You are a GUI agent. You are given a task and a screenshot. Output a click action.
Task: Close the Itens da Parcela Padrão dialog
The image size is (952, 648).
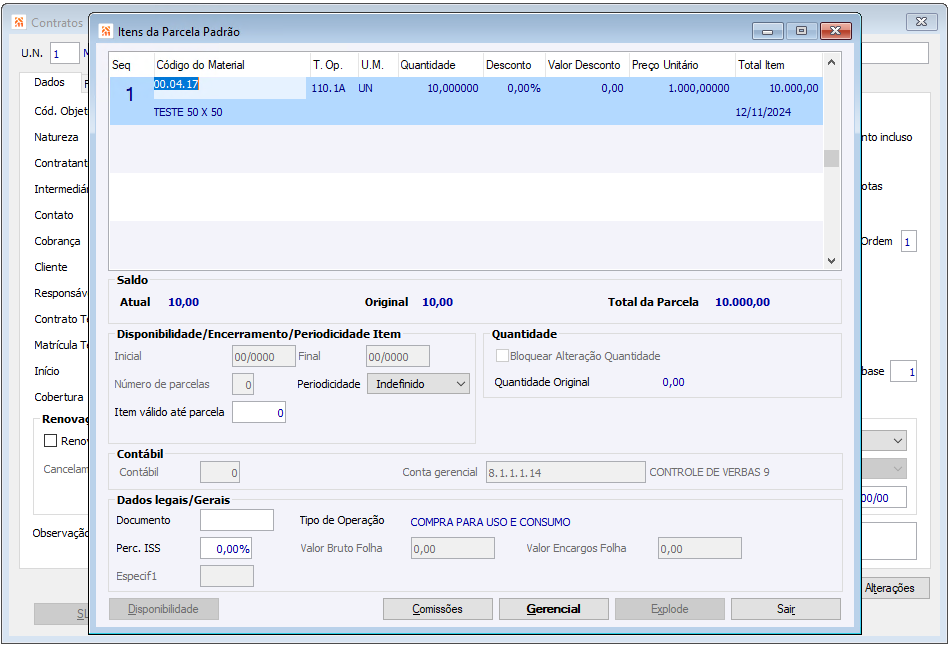(x=835, y=31)
